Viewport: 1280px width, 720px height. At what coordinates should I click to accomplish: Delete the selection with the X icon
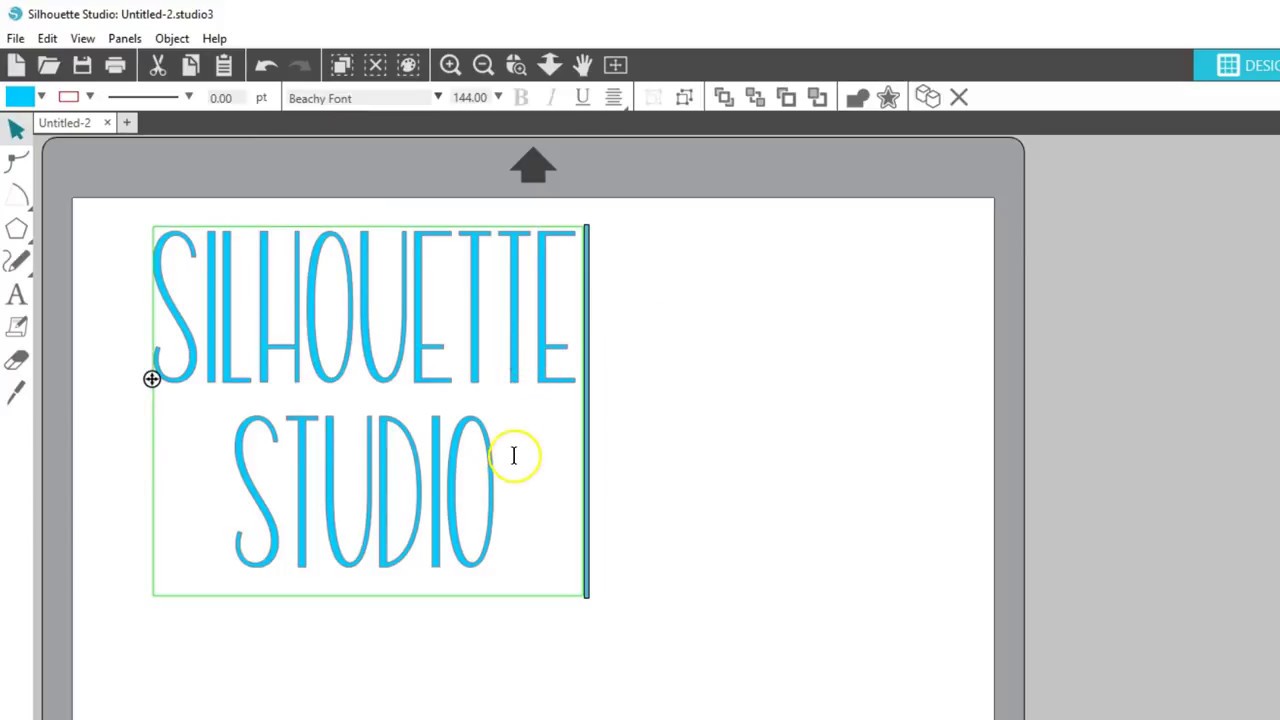pyautogui.click(x=959, y=98)
